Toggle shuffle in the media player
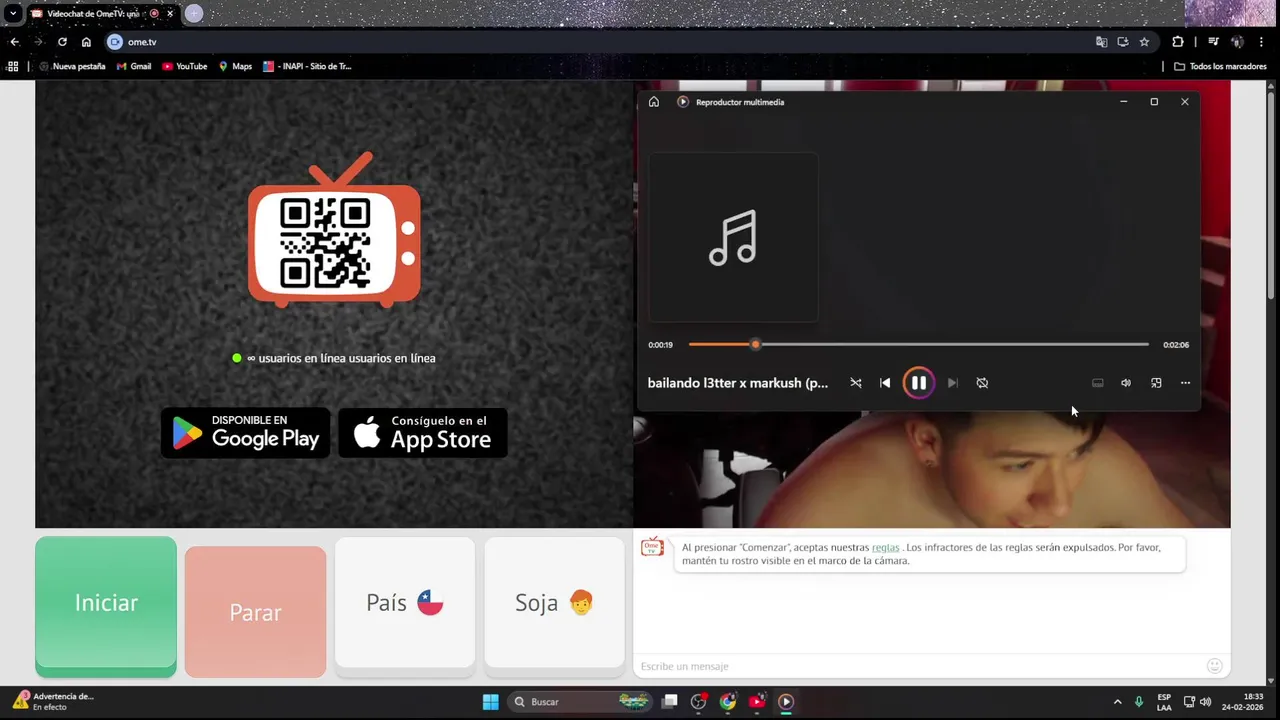The width and height of the screenshot is (1280, 720). pyautogui.click(x=856, y=383)
